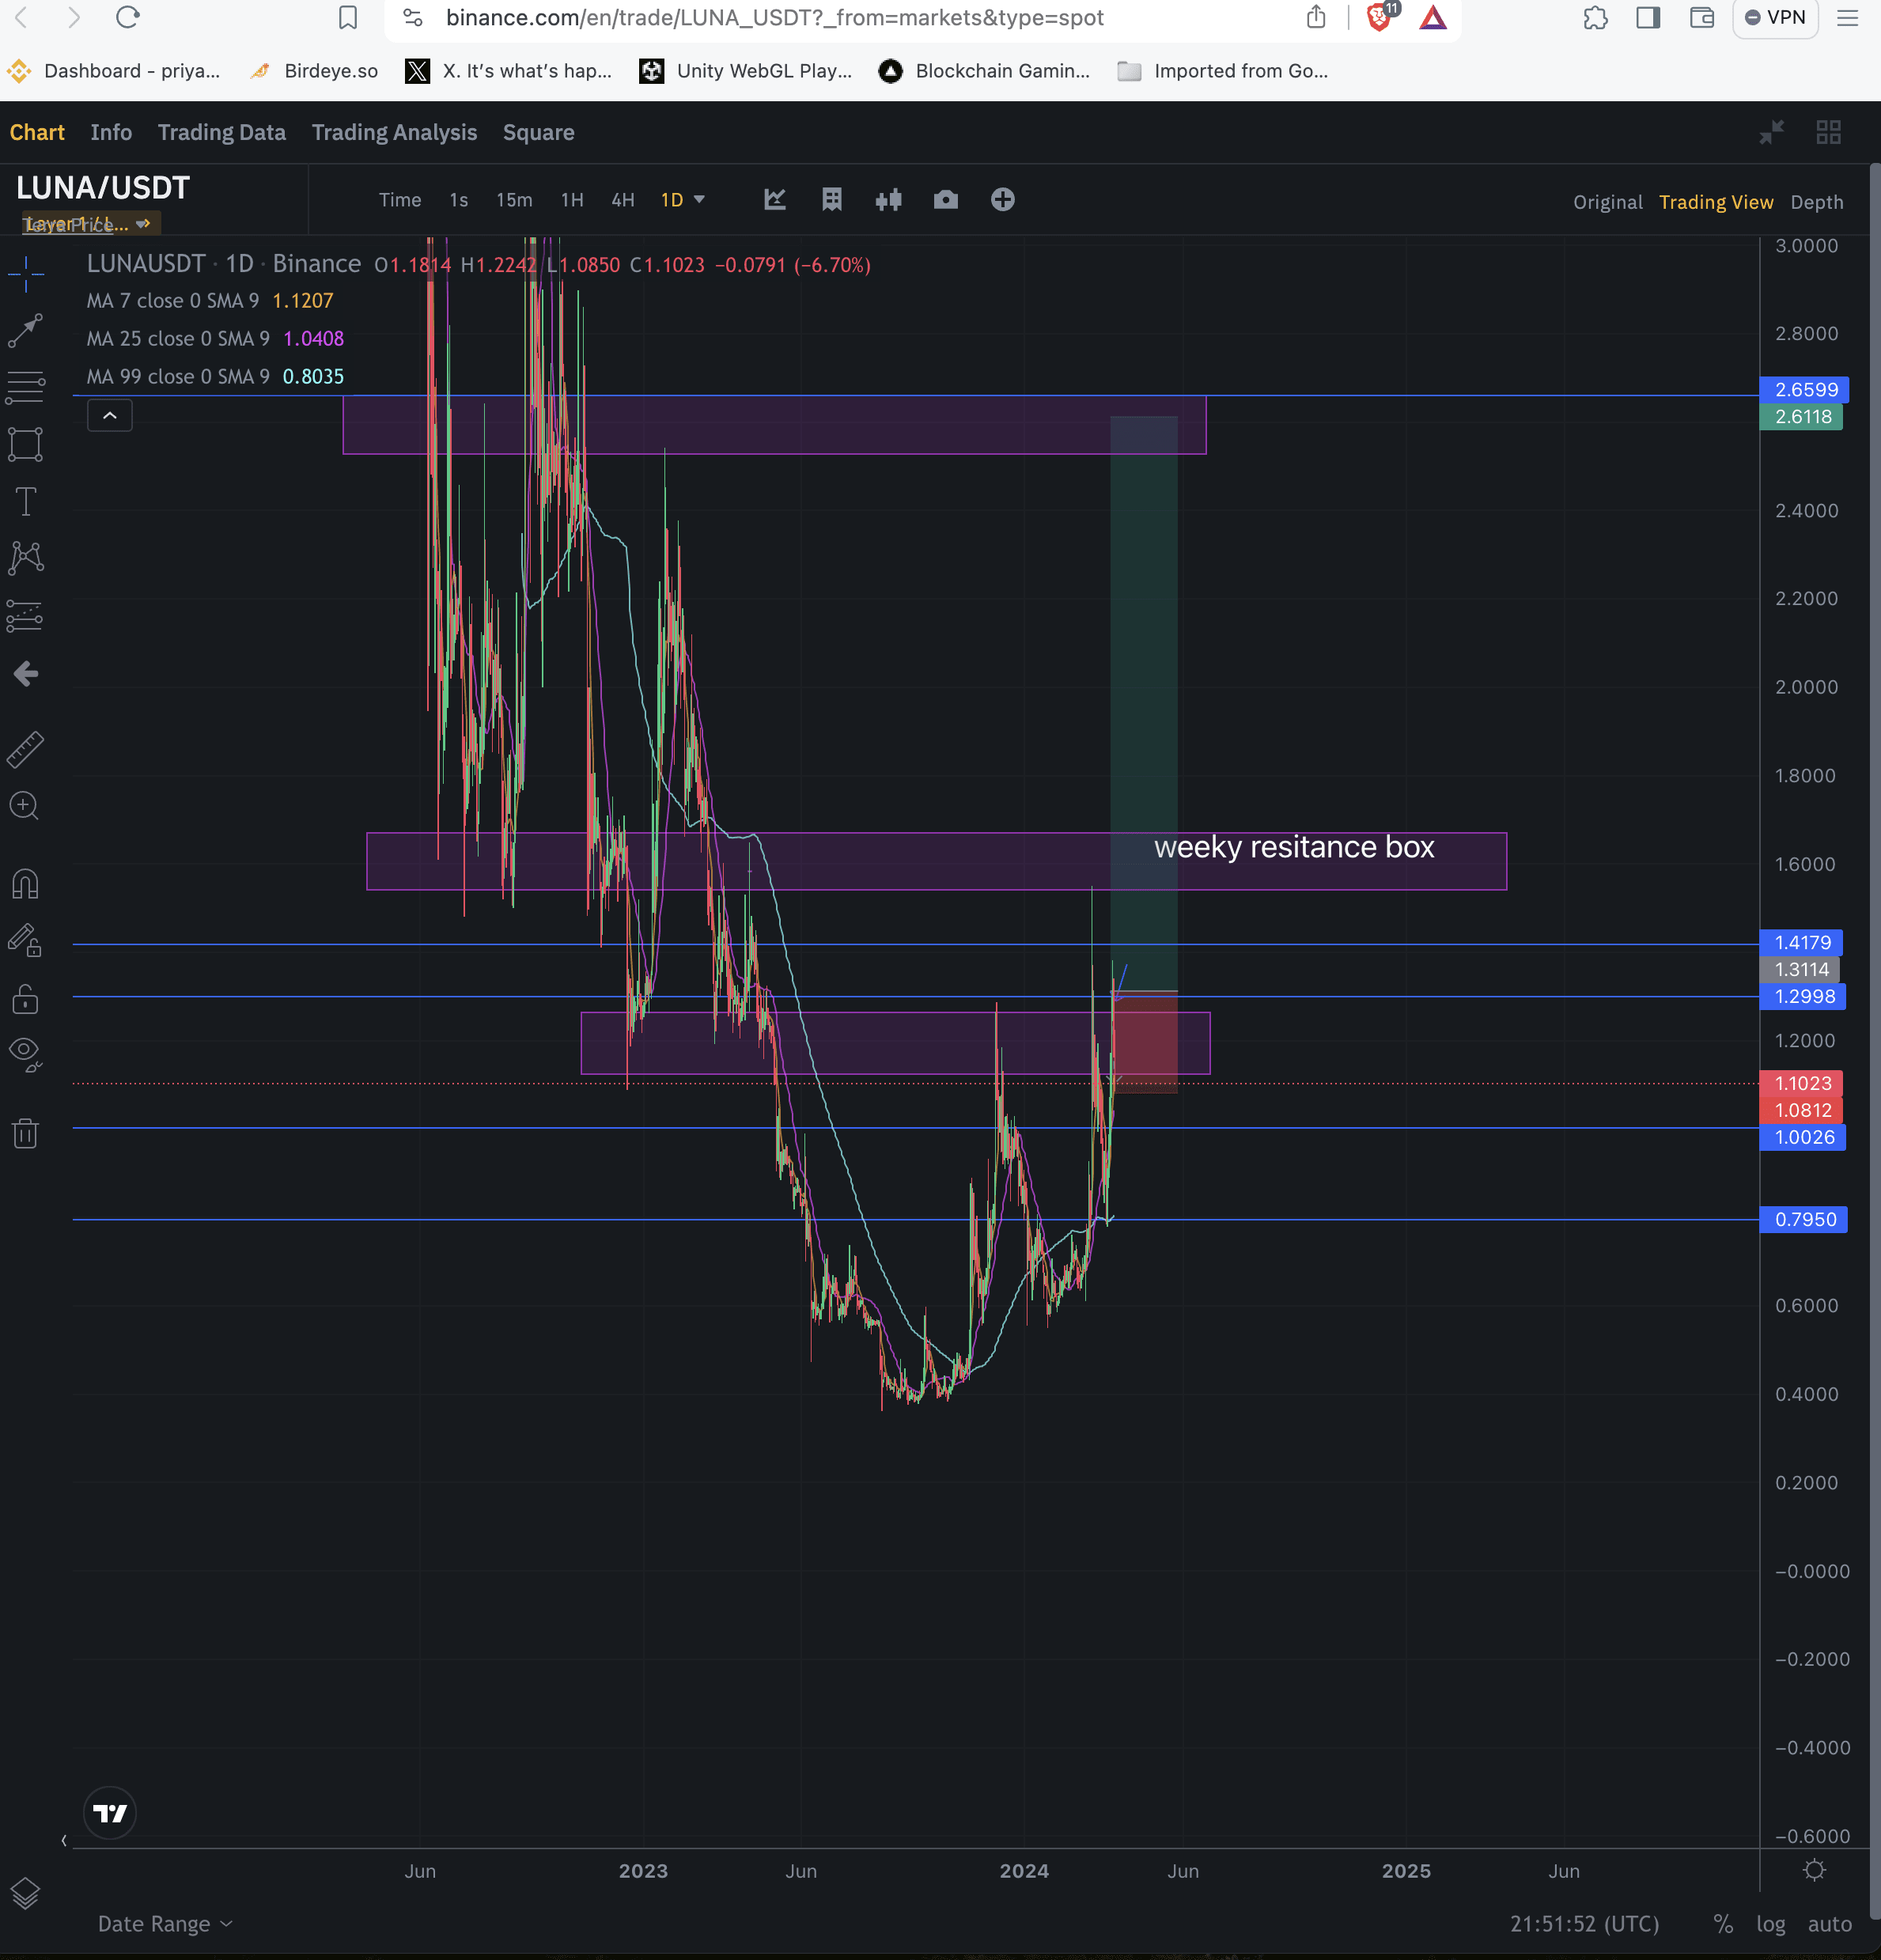Click the magnet mode icon

[25, 884]
